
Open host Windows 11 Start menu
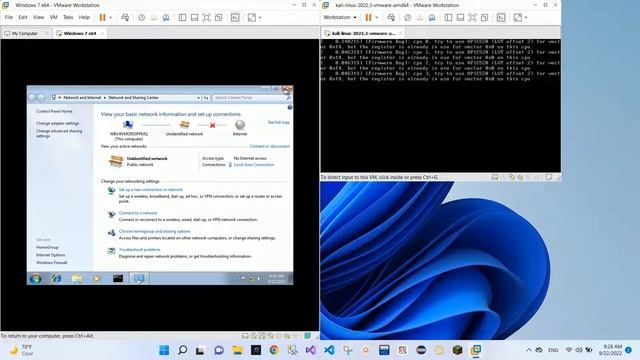164,350
